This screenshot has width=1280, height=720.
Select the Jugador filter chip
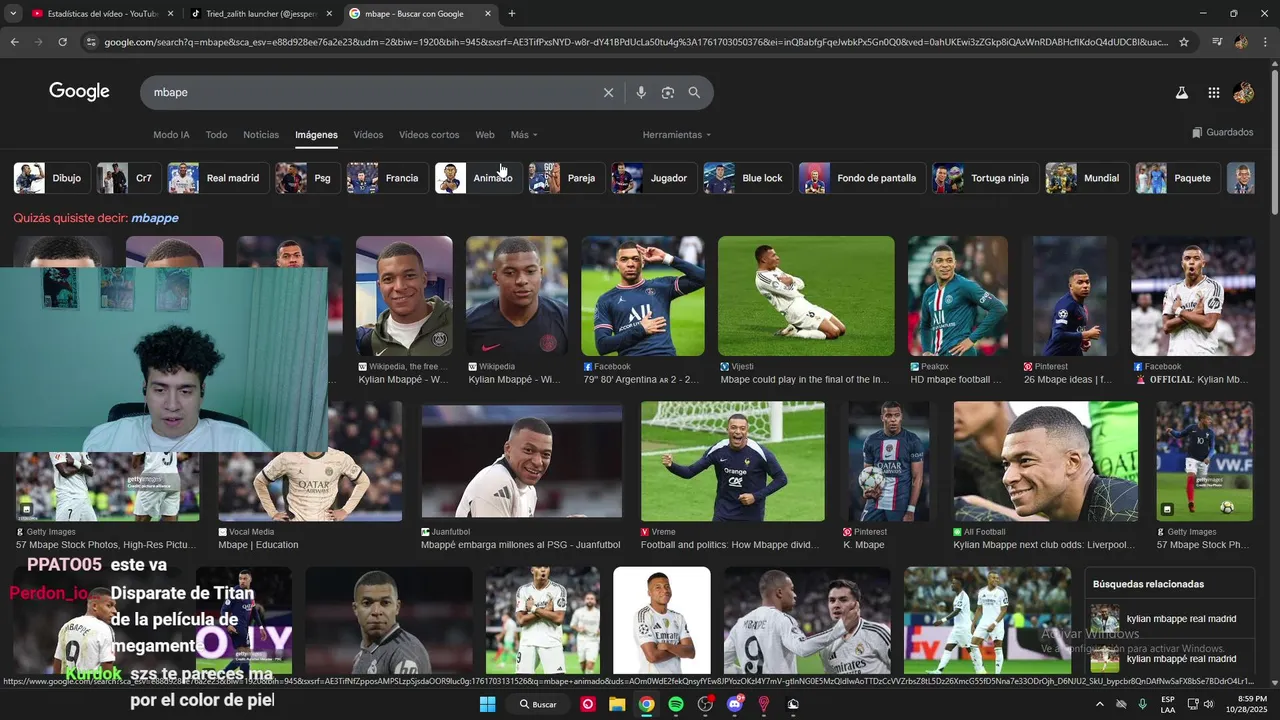(x=653, y=178)
